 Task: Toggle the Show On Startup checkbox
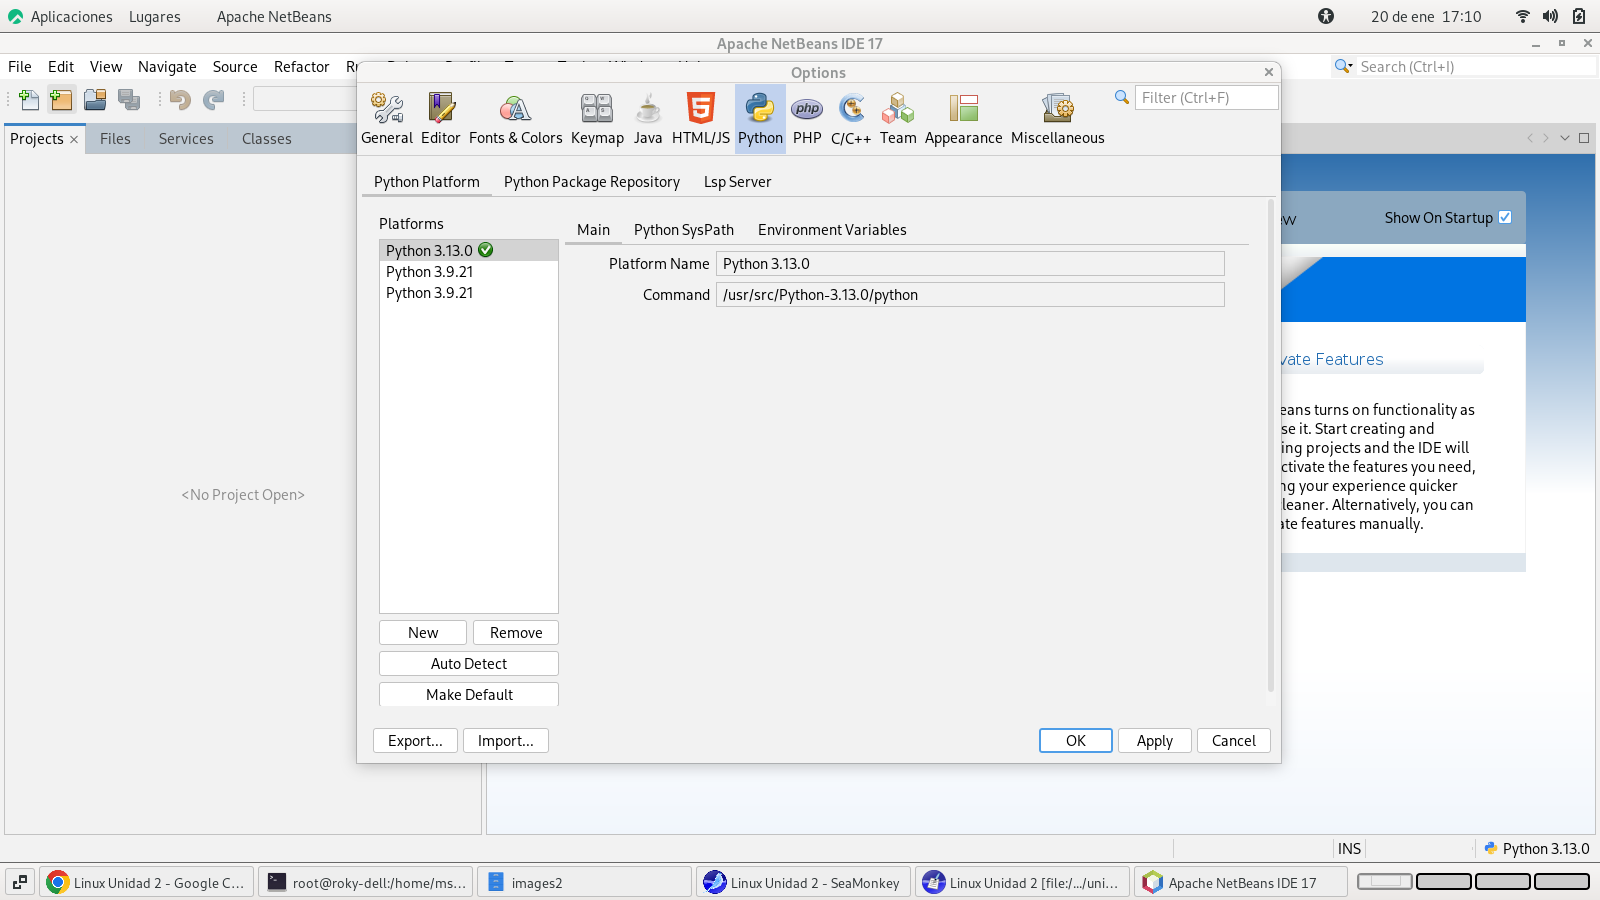pyautogui.click(x=1505, y=217)
